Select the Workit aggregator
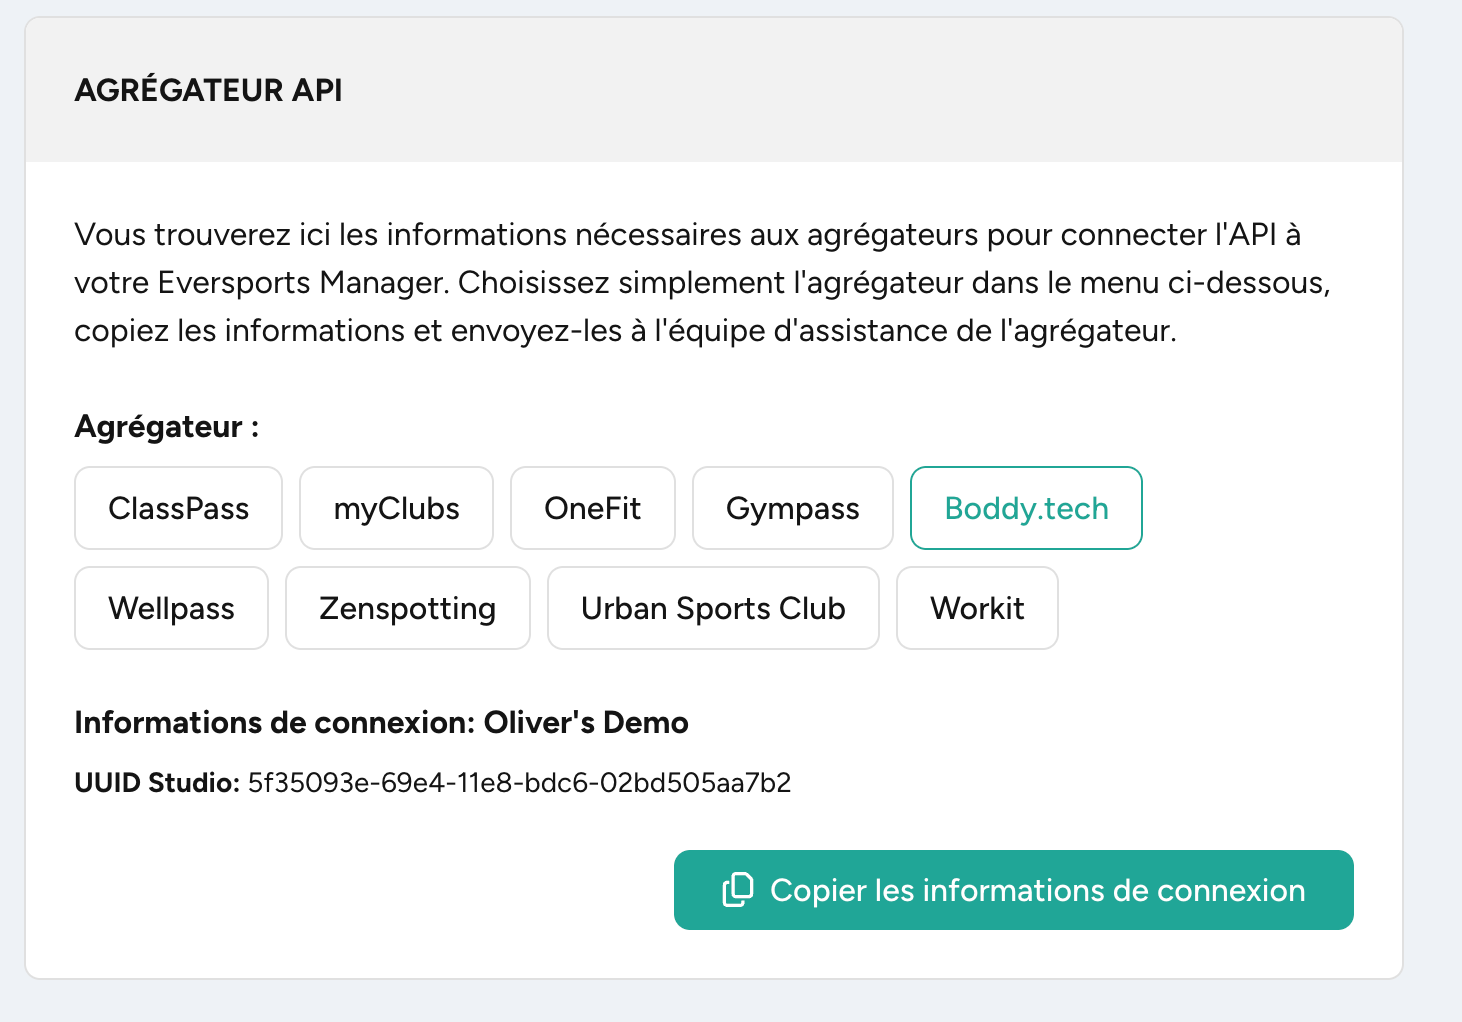Screen dimensions: 1462x1022 click(977, 608)
